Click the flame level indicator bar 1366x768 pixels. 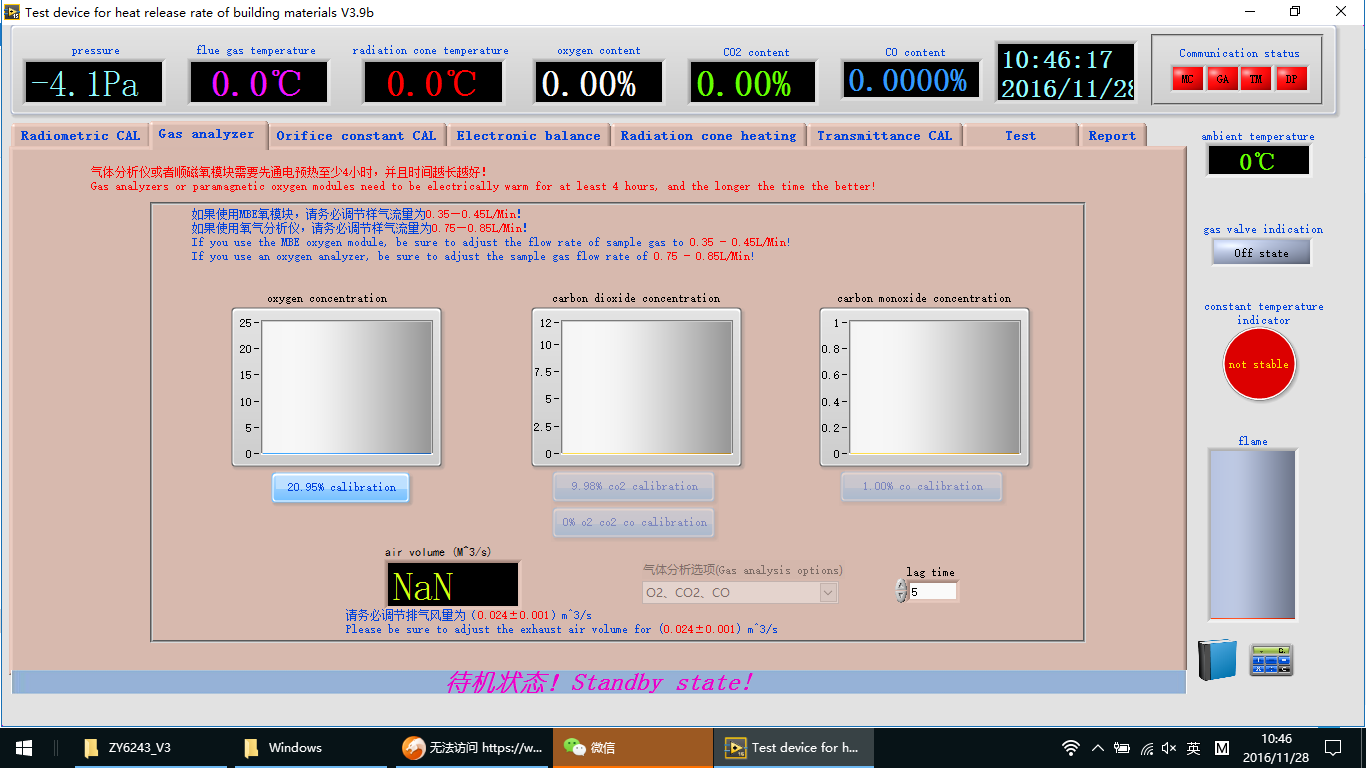tap(1252, 534)
